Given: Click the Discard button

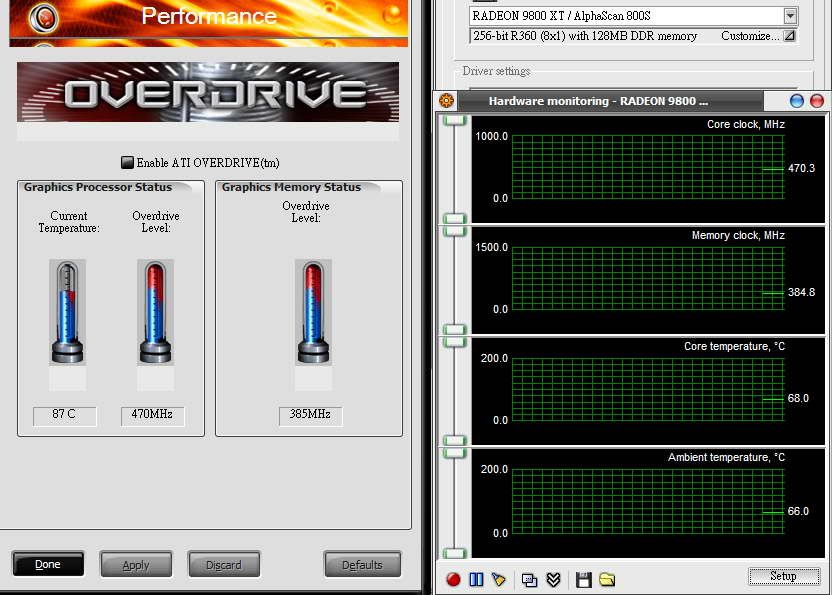Looking at the screenshot, I should (x=223, y=565).
